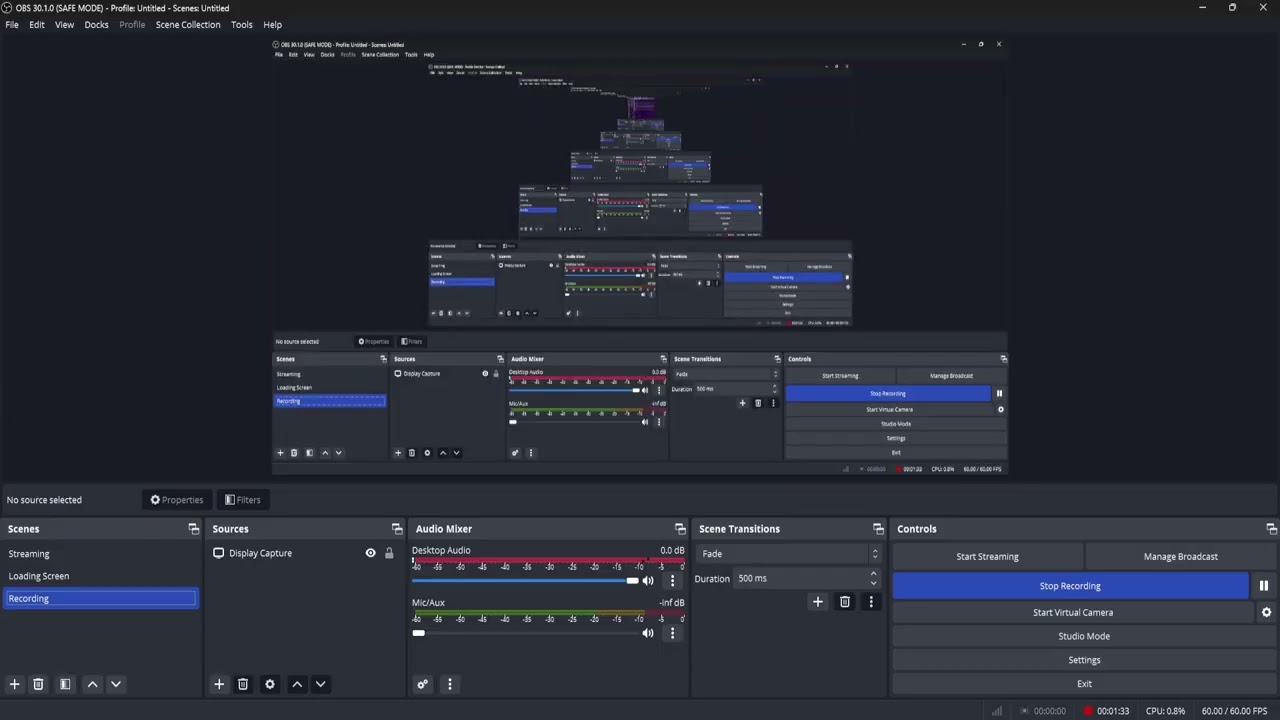The height and width of the screenshot is (720, 1280).
Task: Add a scene transition with plus icon
Action: coord(817,601)
